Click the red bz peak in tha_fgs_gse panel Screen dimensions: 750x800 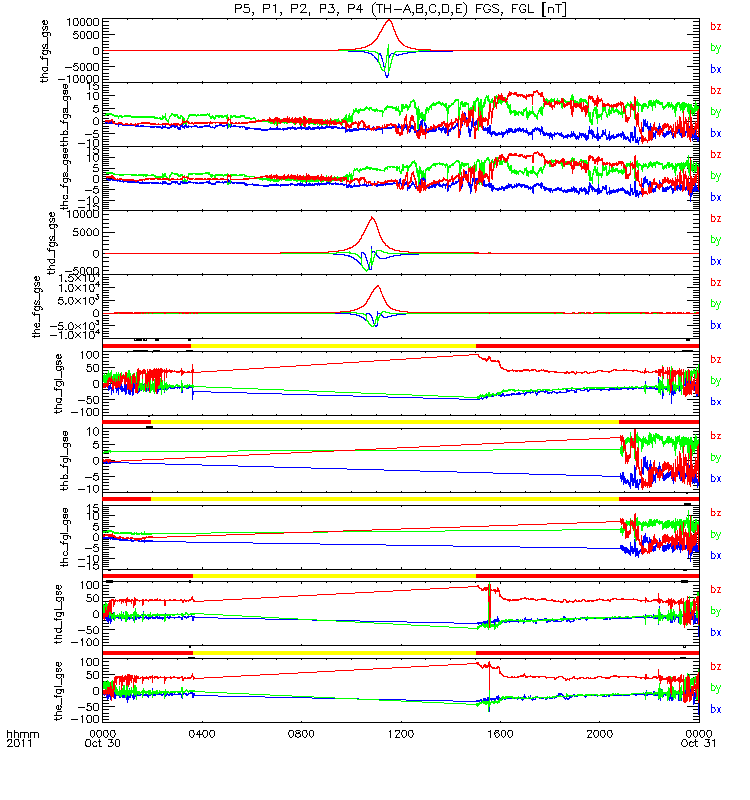pos(389,21)
